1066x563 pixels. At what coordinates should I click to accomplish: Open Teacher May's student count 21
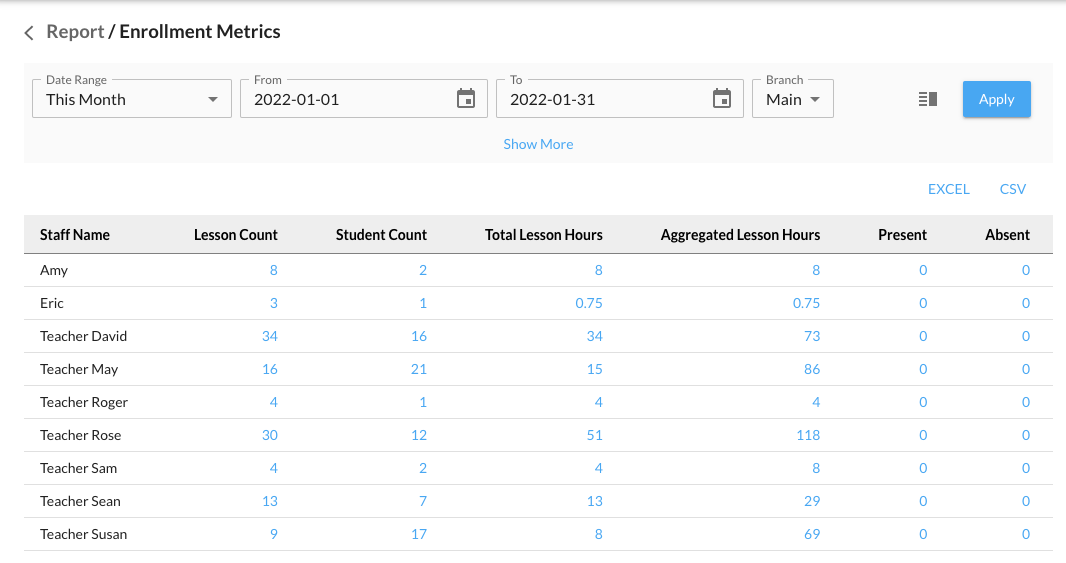click(x=418, y=369)
